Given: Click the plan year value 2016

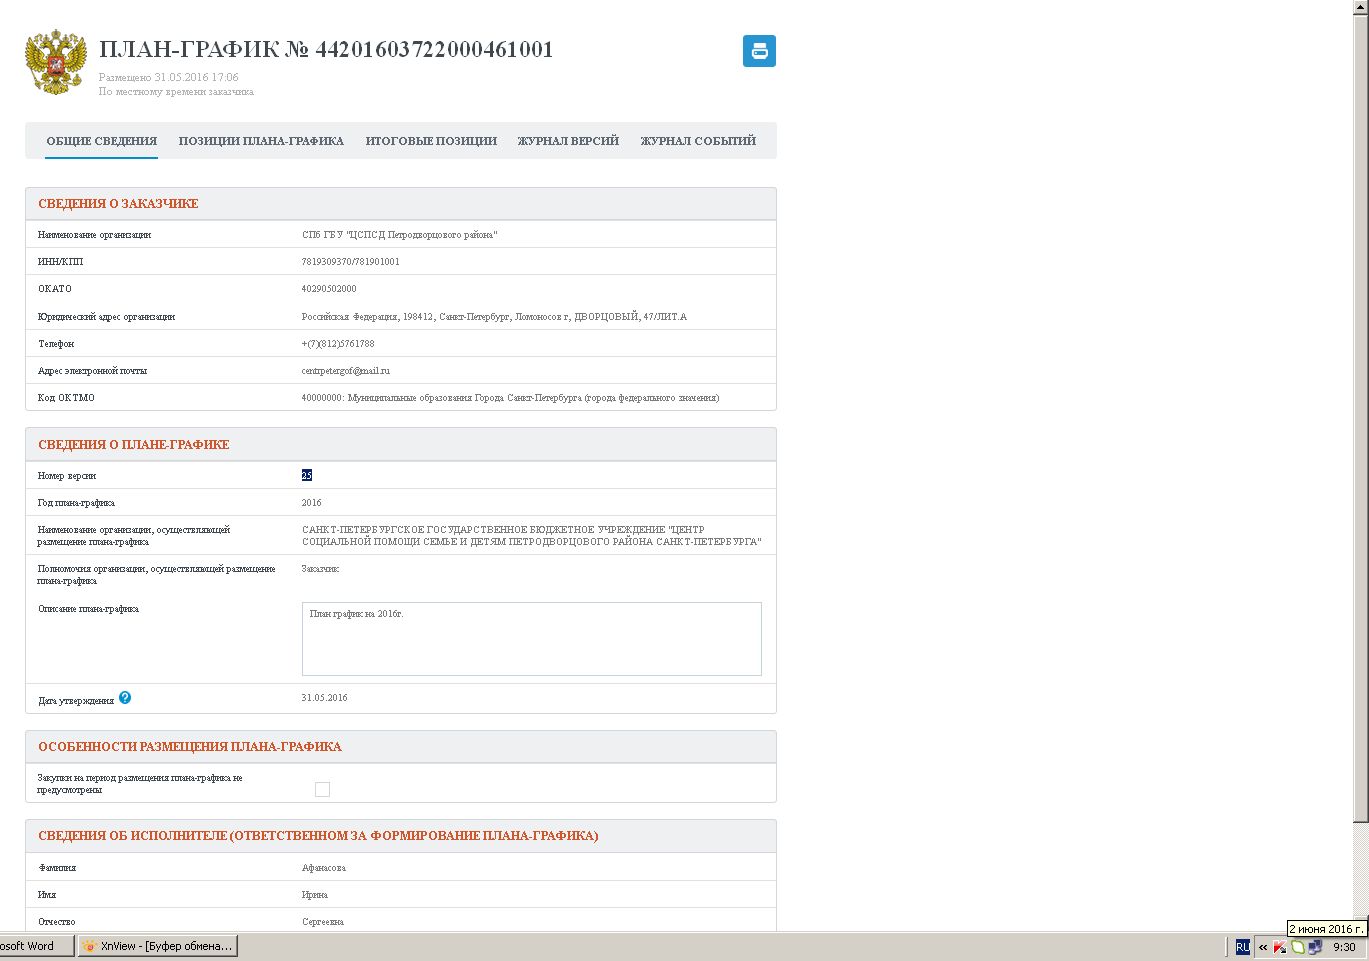Looking at the screenshot, I should pos(312,503).
